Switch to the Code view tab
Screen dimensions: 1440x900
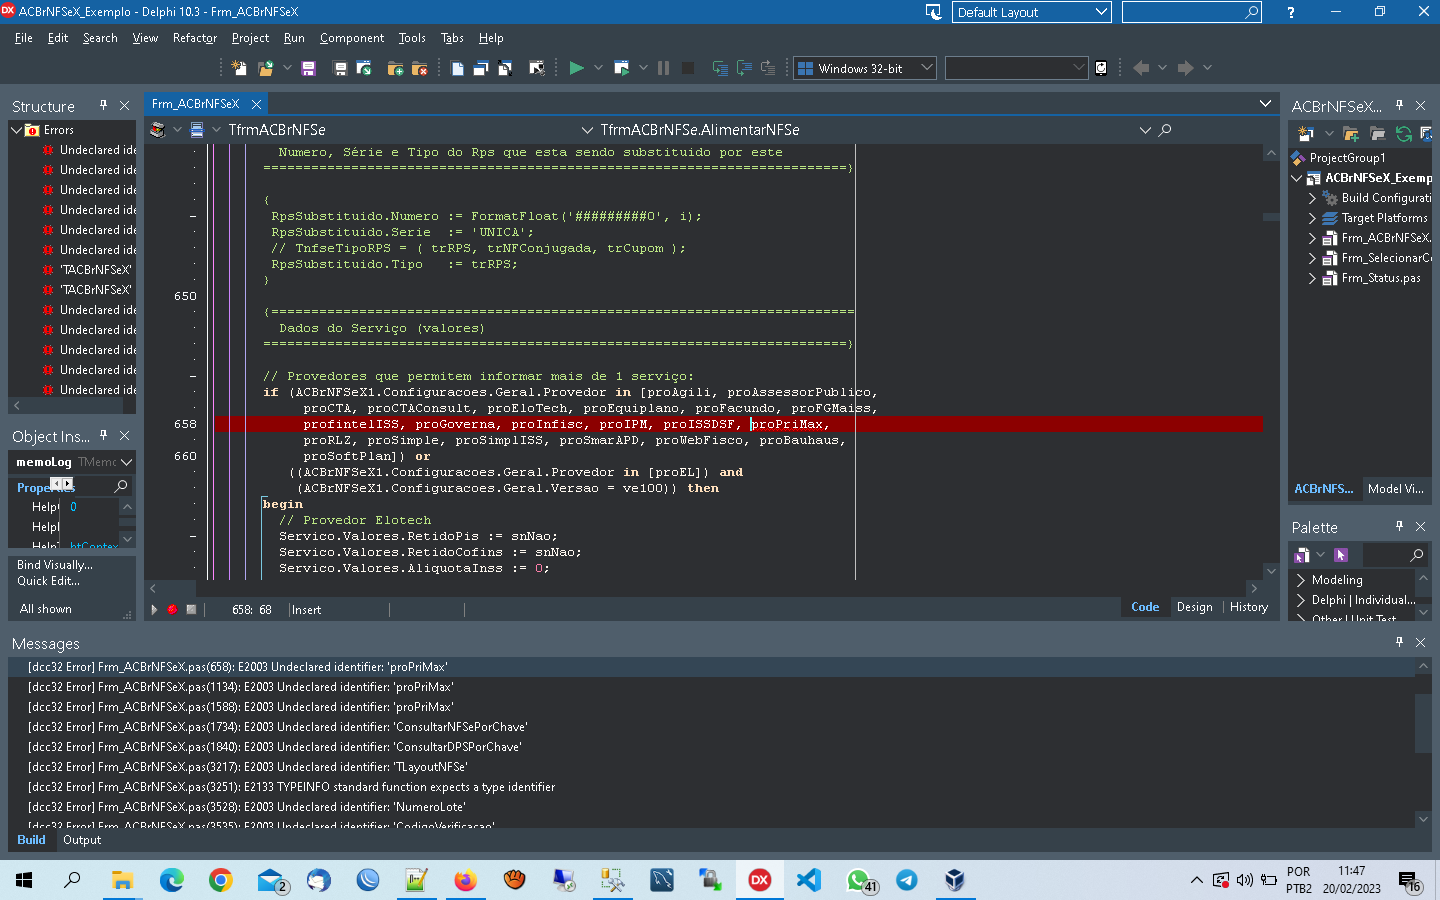[1145, 607]
